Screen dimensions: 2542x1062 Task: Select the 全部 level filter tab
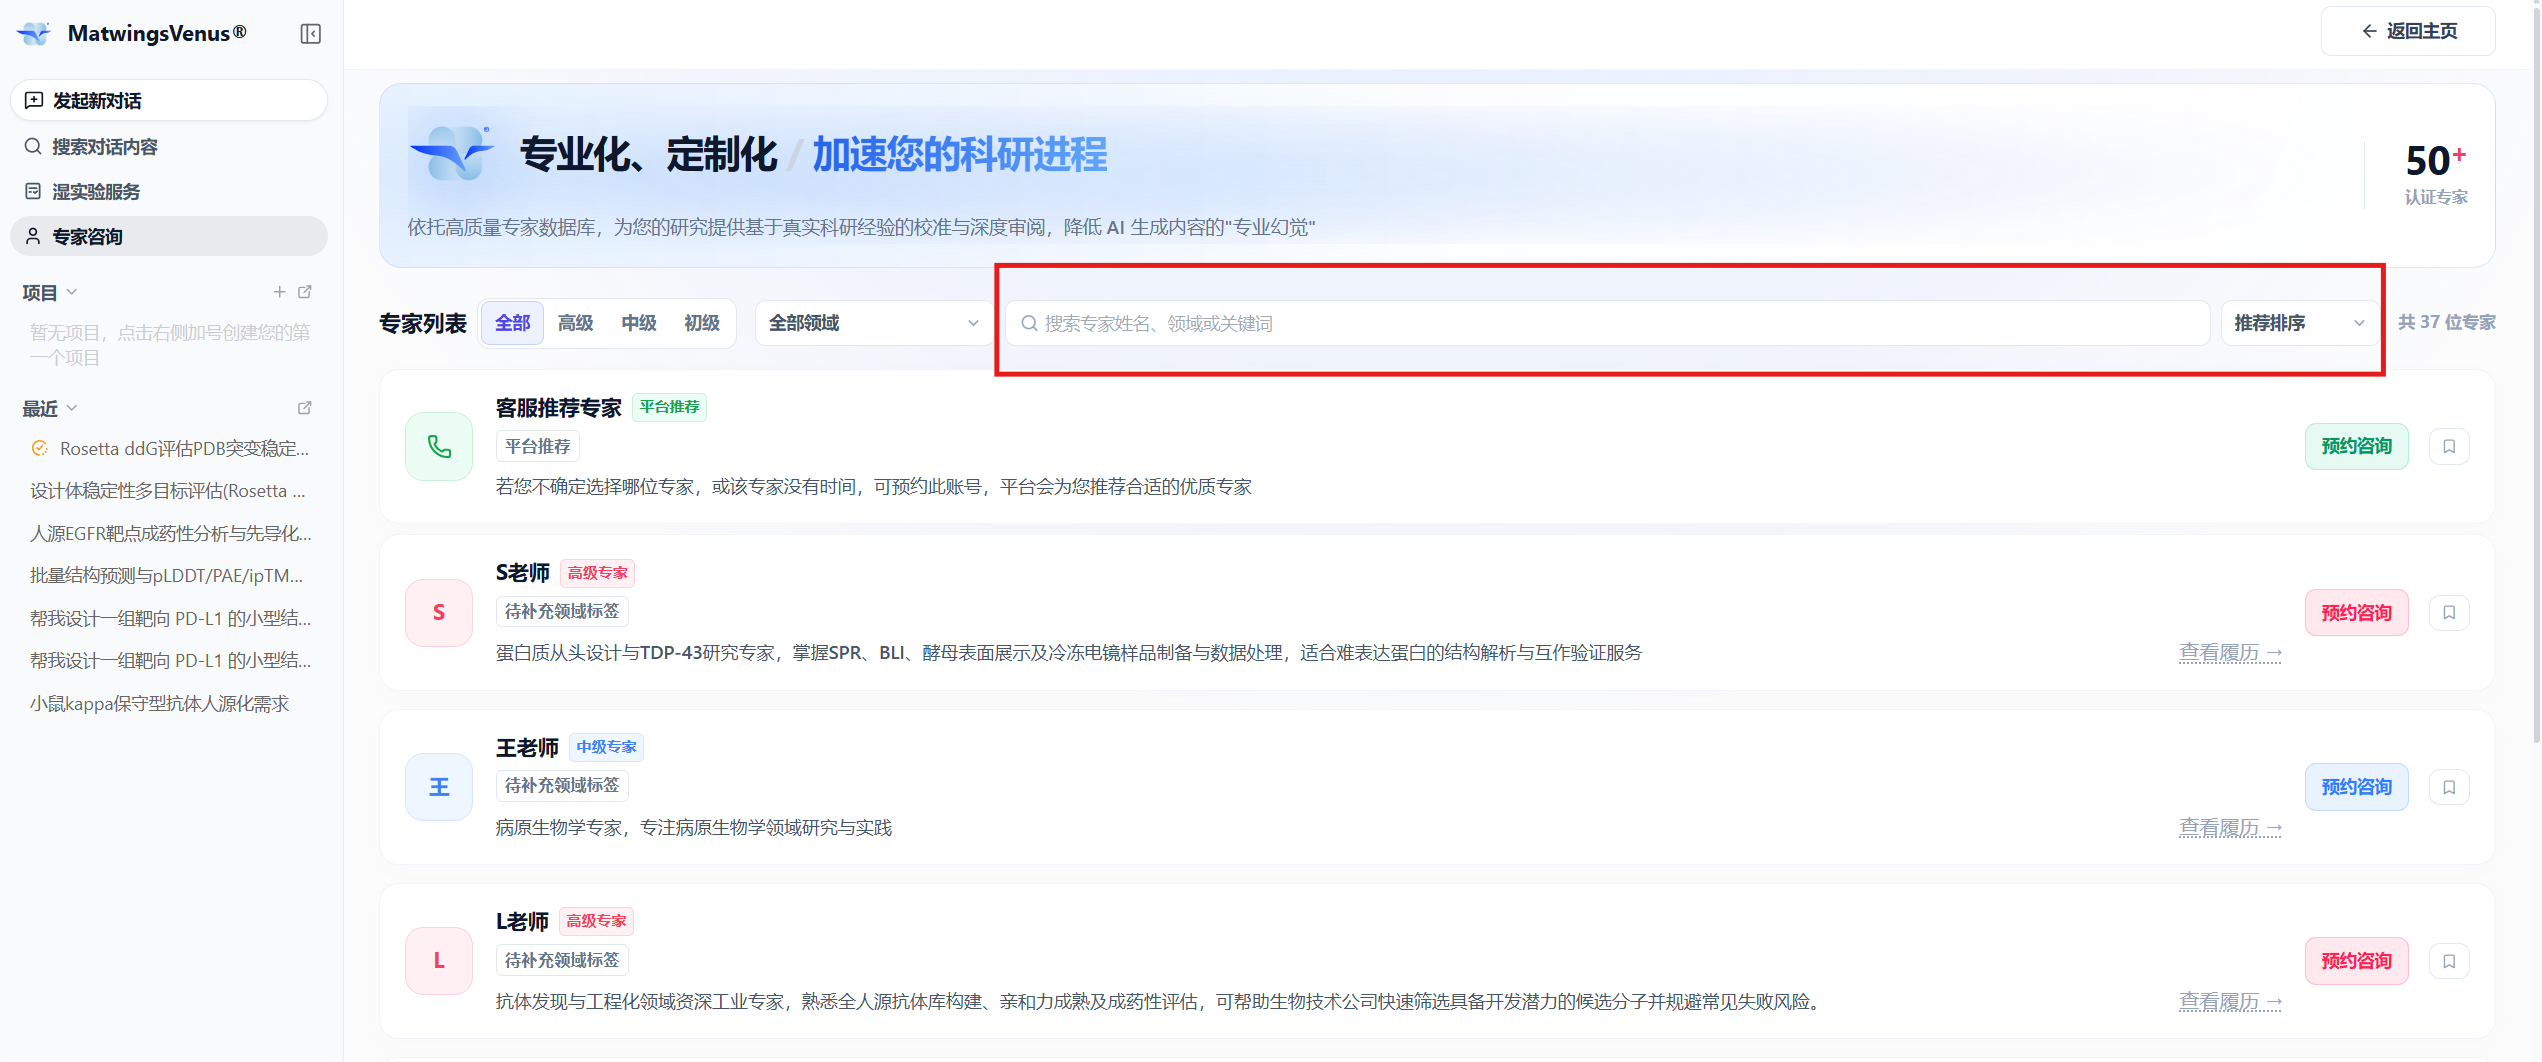[512, 323]
